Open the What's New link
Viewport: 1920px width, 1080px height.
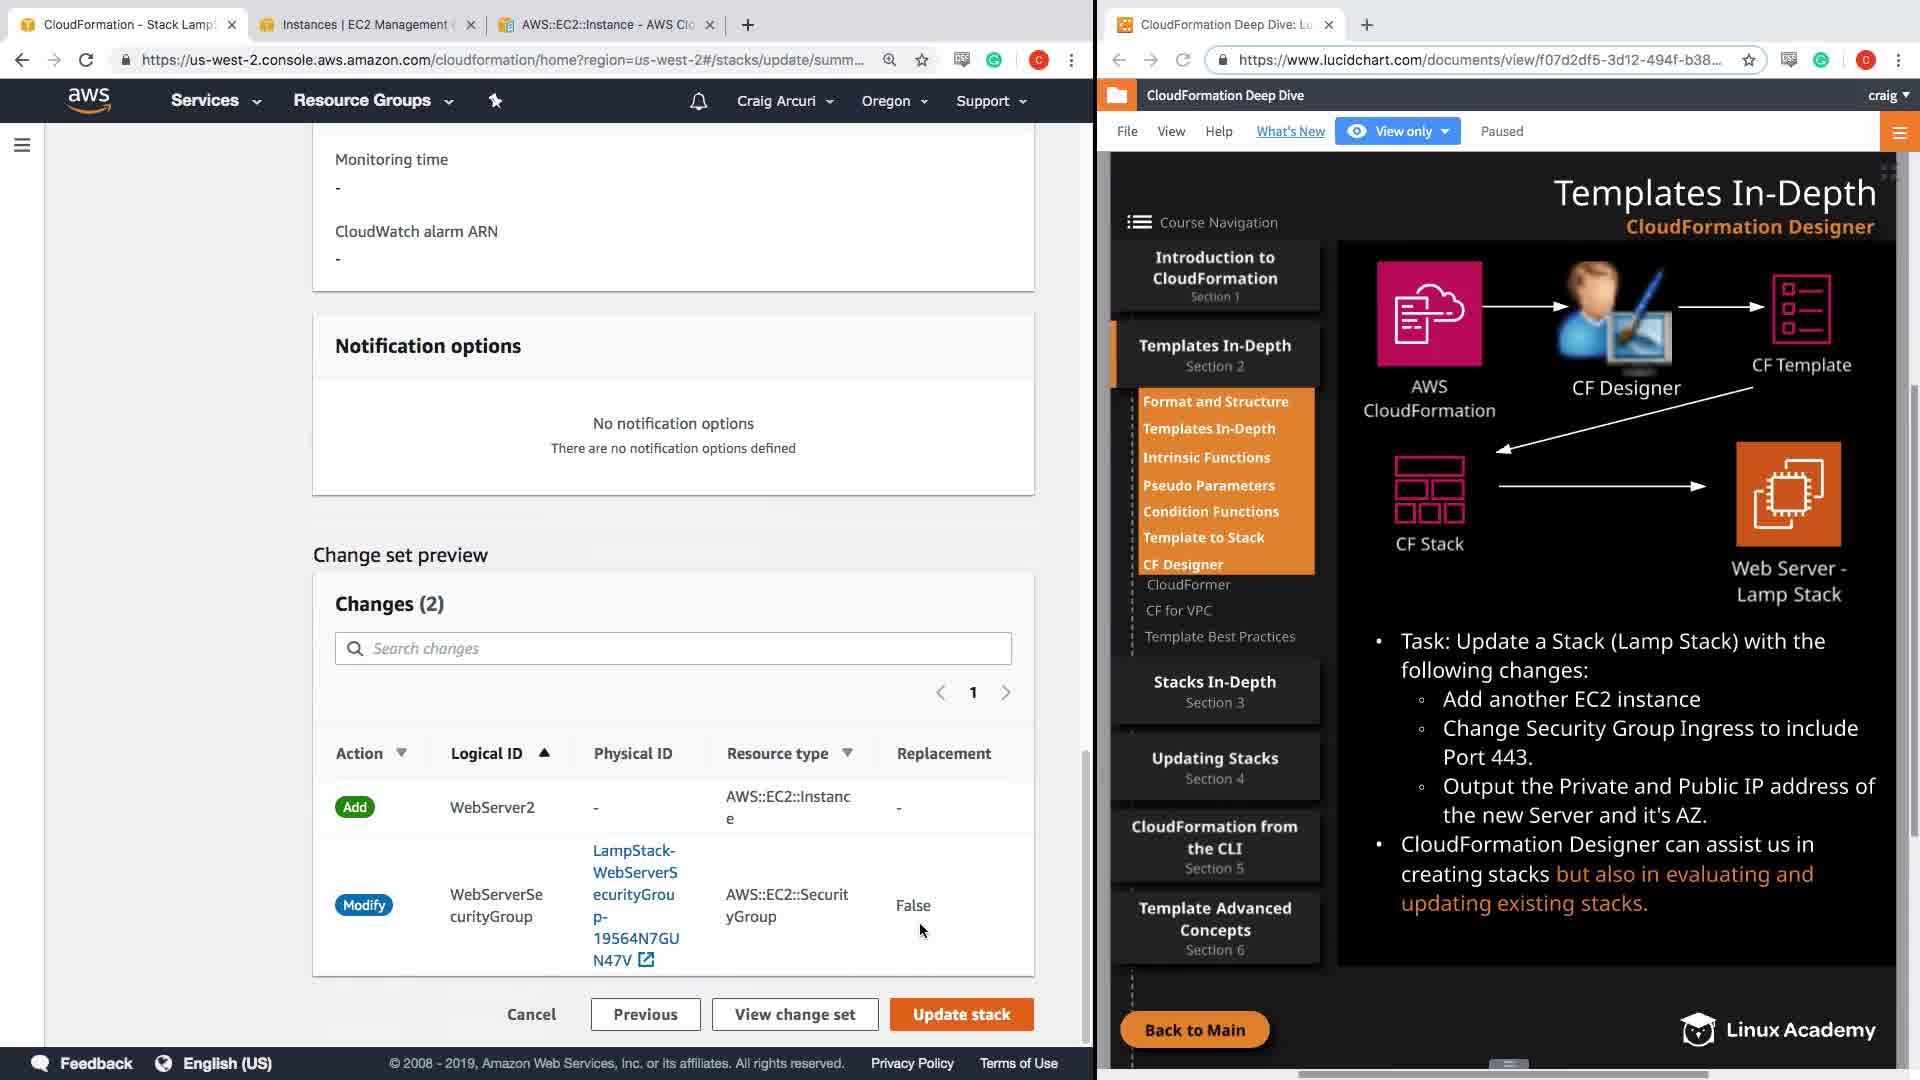[1290, 131]
